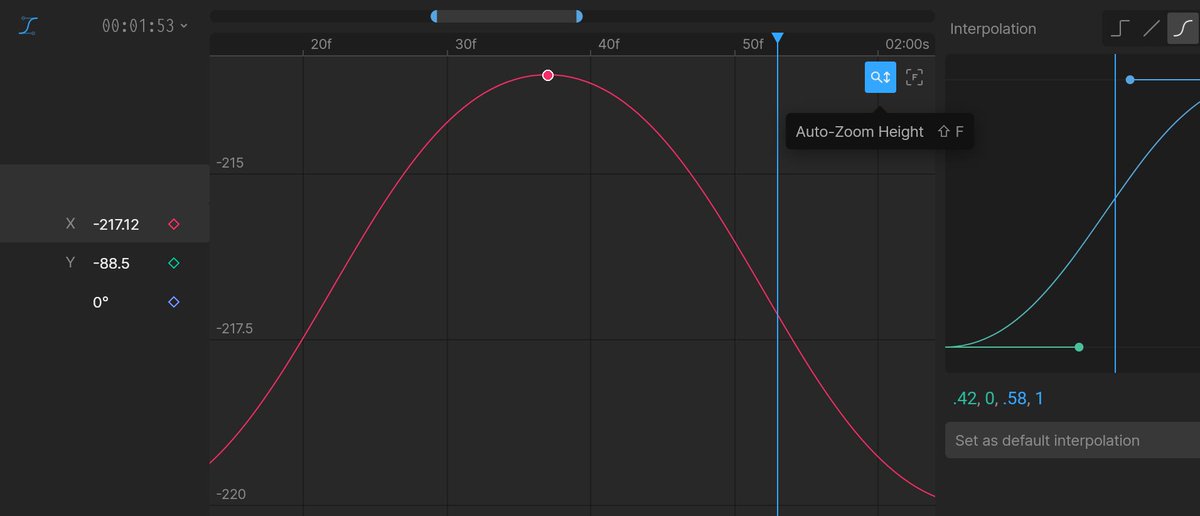Screen dimensions: 1200x516
Task: Click Set as default interpolation
Action: (1072, 440)
